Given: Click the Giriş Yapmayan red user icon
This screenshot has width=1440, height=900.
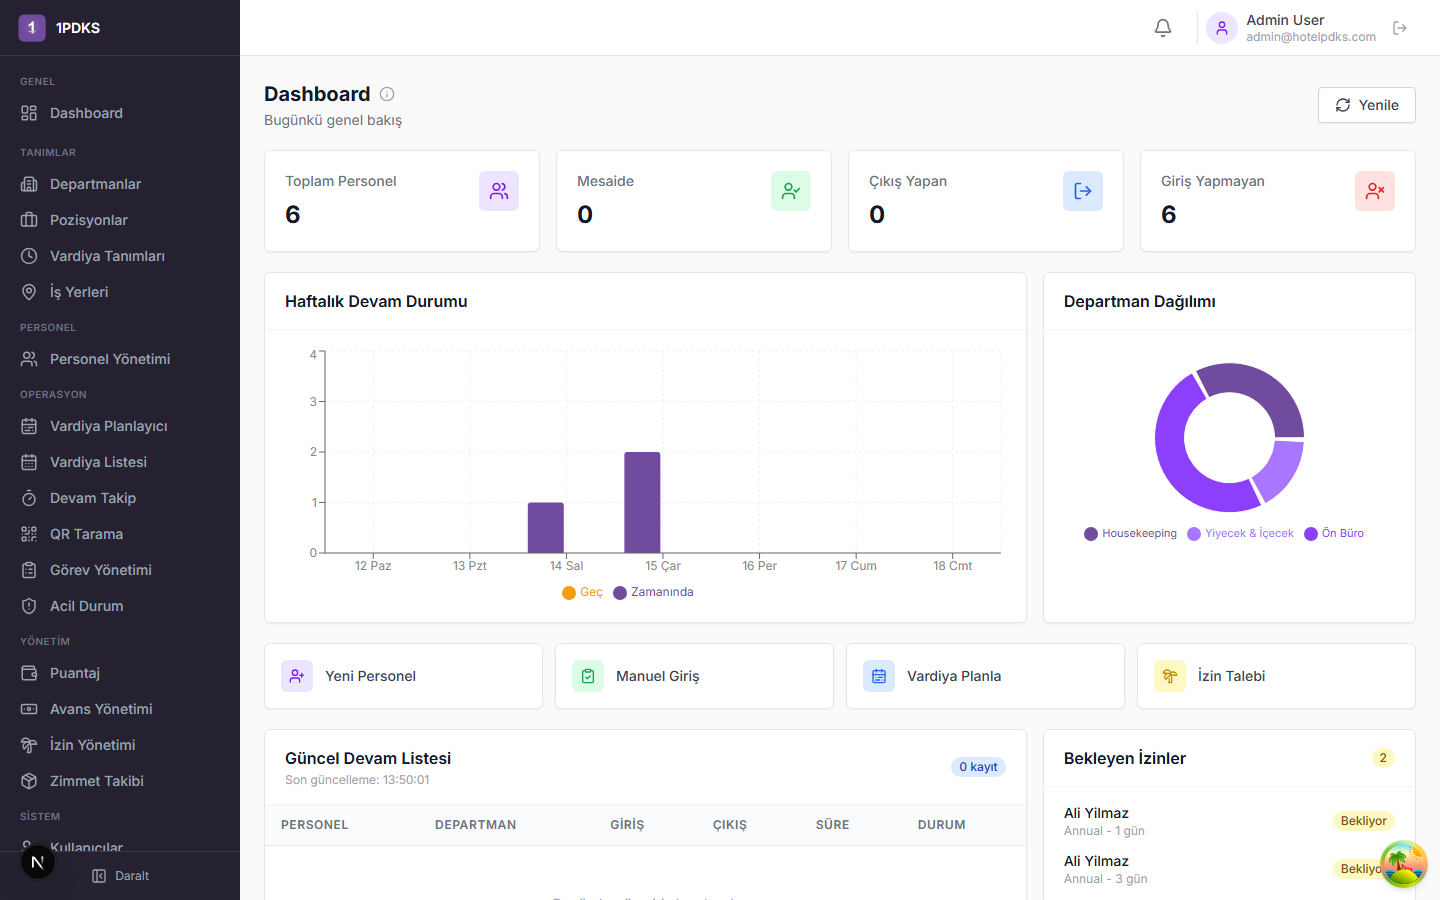Looking at the screenshot, I should coord(1374,191).
